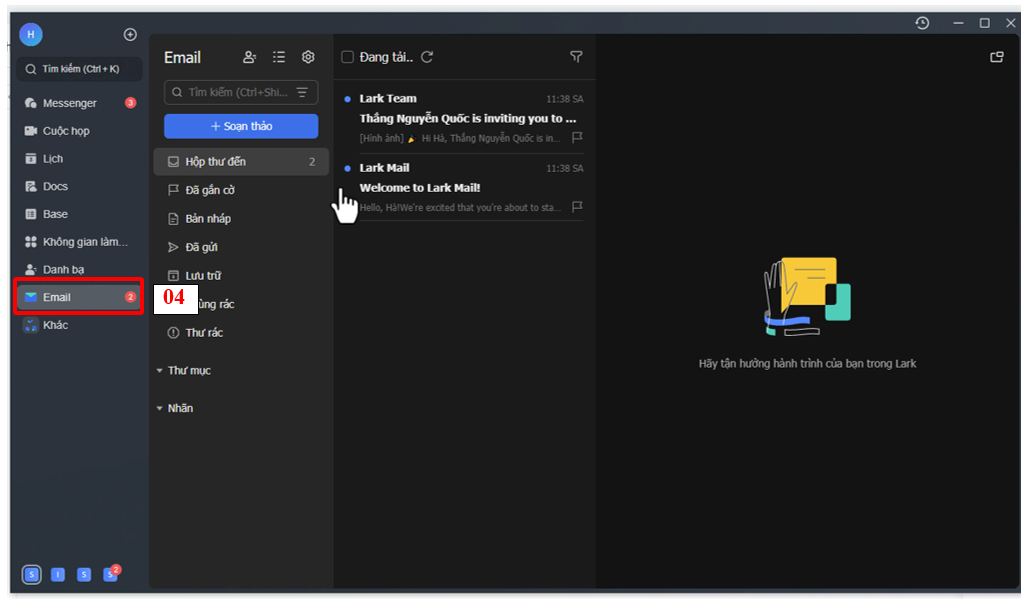This screenshot has width=1031, height=604.
Task: Minimize the Lark window
Action: click(958, 23)
